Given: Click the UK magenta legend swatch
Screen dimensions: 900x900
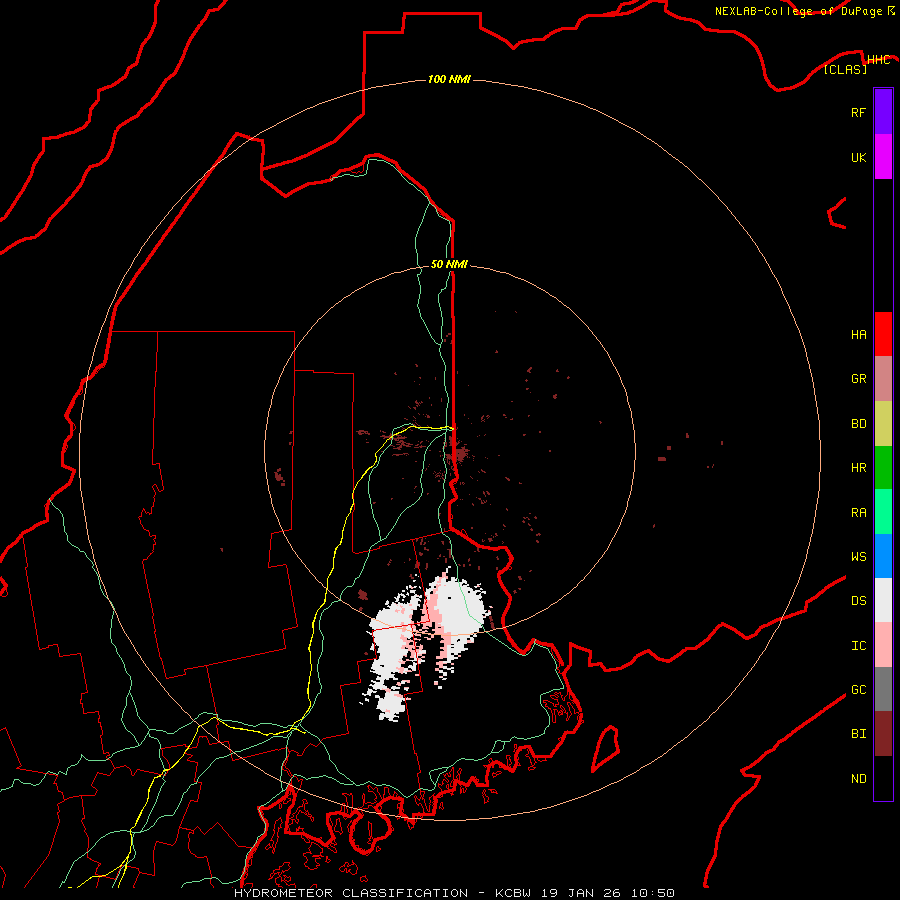Looking at the screenshot, I should pos(883,157).
